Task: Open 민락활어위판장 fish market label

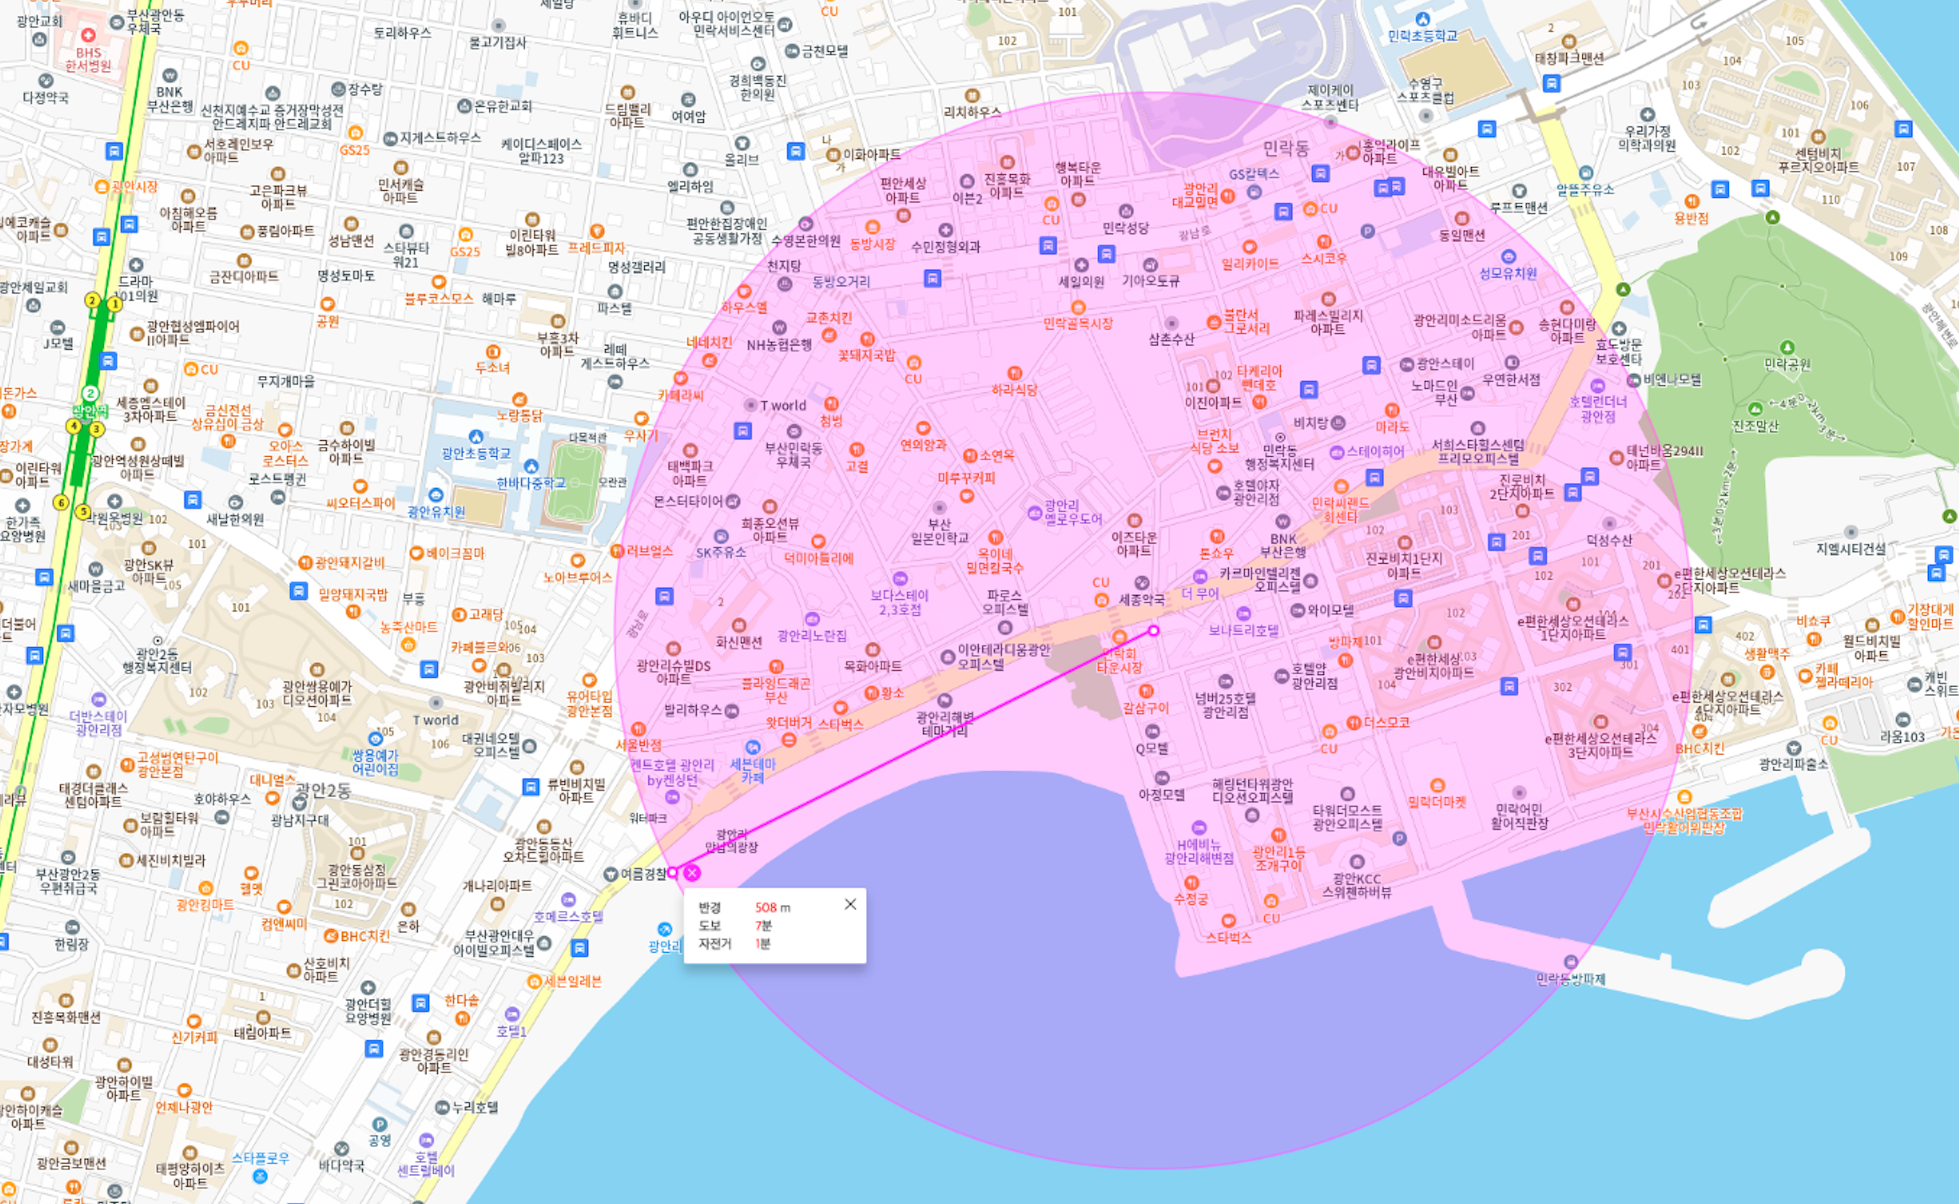Action: pos(1684,828)
